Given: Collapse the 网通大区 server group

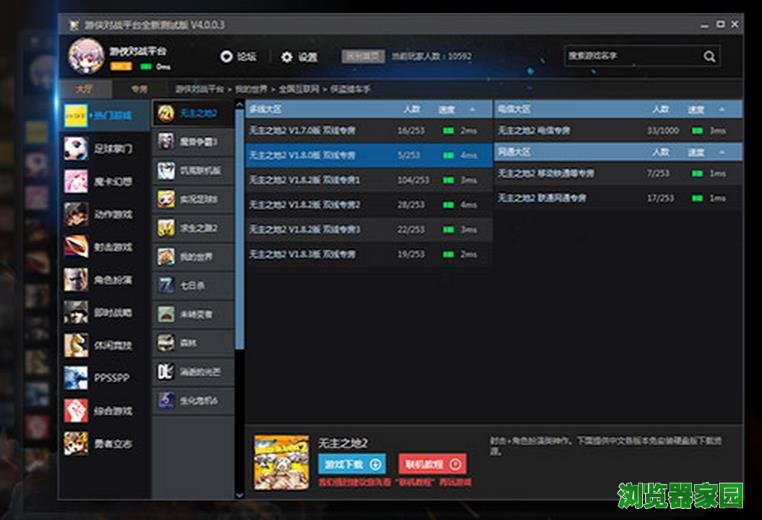Looking at the screenshot, I should tap(719, 152).
